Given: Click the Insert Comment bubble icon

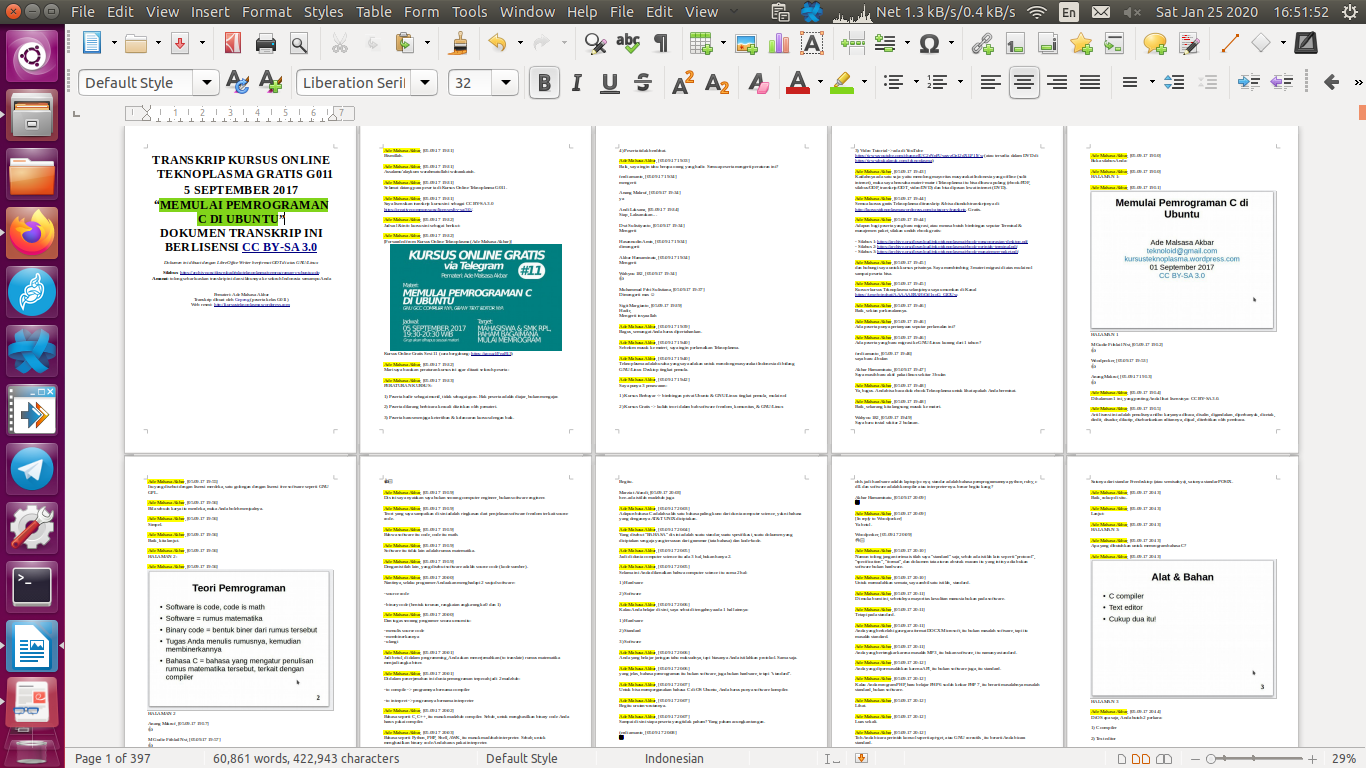Looking at the screenshot, I should click(x=1155, y=44).
